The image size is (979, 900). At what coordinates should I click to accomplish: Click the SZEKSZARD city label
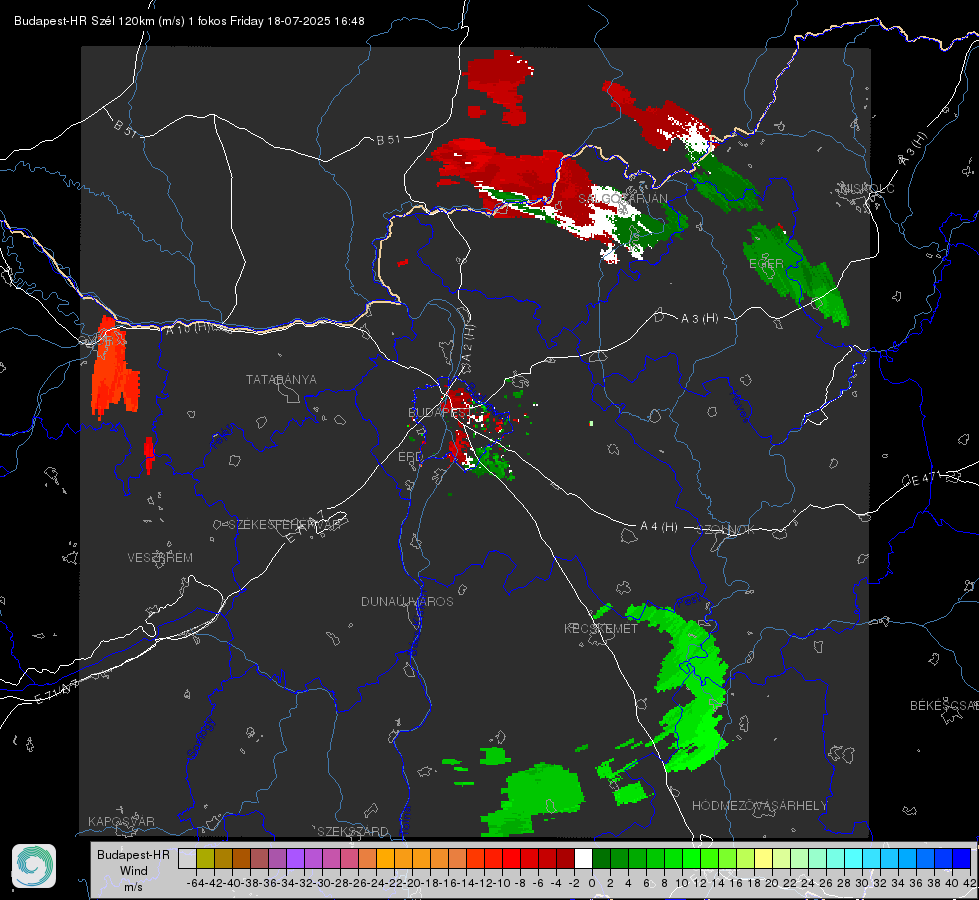[x=353, y=831]
